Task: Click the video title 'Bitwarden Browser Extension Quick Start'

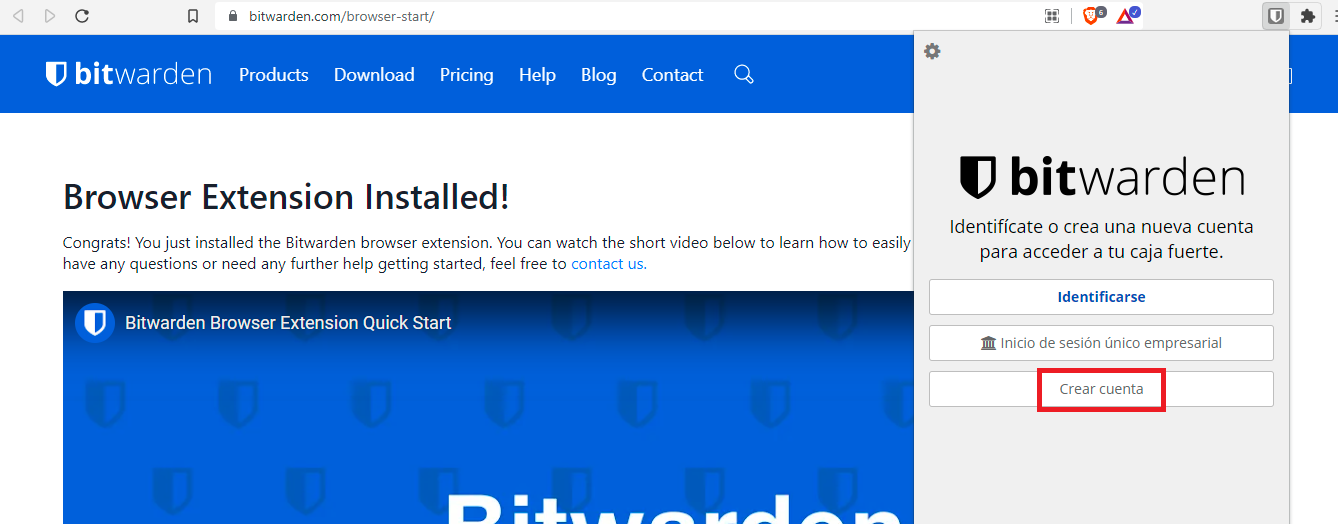Action: pos(288,323)
